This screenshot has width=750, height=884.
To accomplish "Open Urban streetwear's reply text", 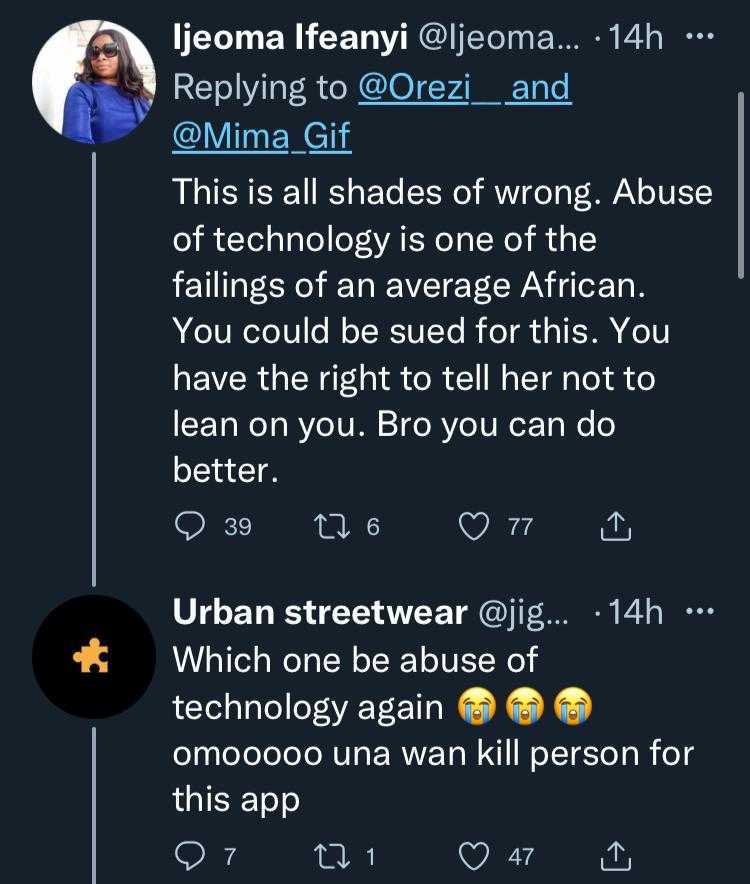I will click(430, 730).
